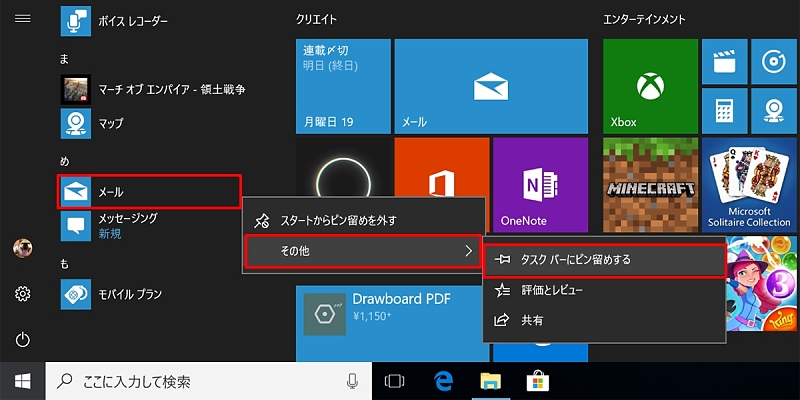Open Microsoft Solitaire Collection tile

[x=749, y=185]
